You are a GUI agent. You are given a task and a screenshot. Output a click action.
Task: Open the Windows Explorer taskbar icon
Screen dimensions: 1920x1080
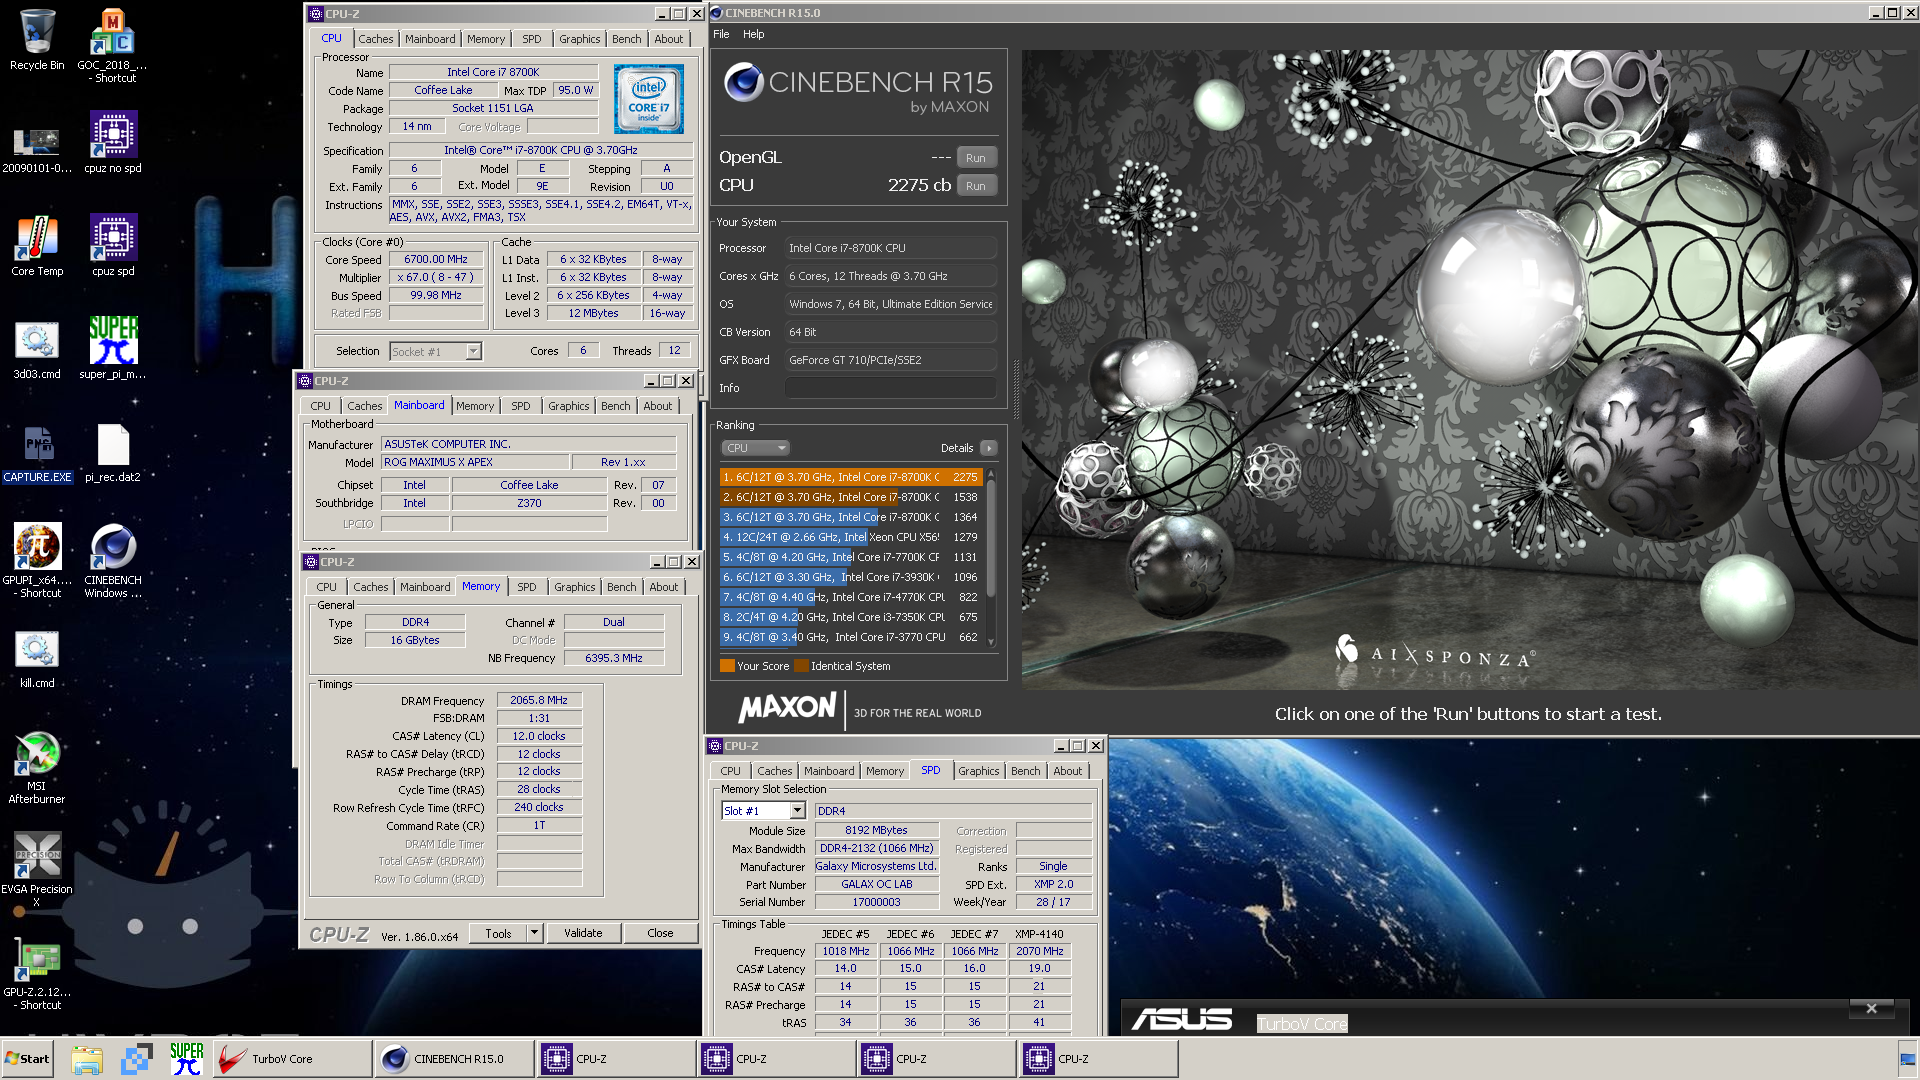pos(87,1059)
